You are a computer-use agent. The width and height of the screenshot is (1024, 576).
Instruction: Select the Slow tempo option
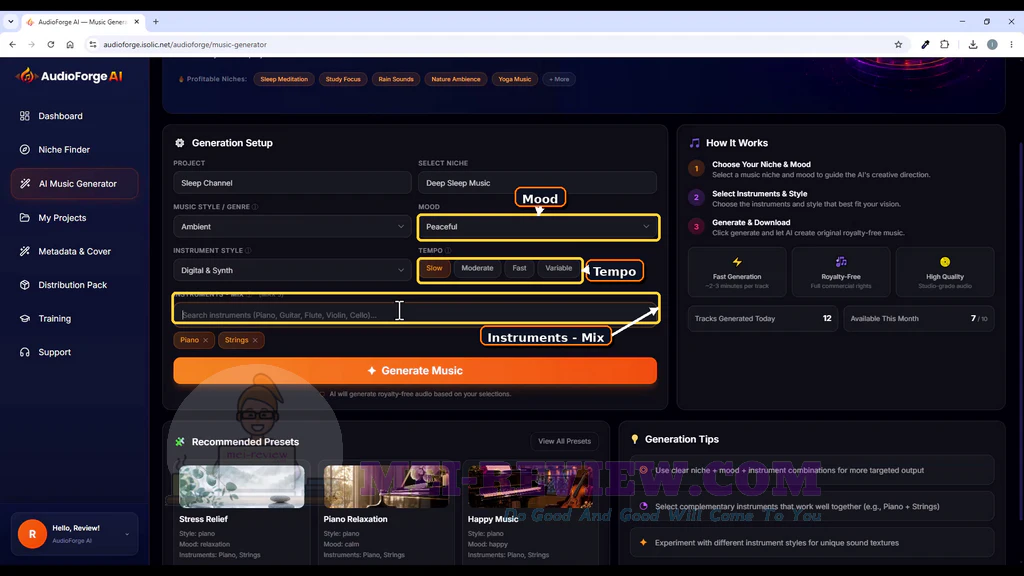coord(434,268)
